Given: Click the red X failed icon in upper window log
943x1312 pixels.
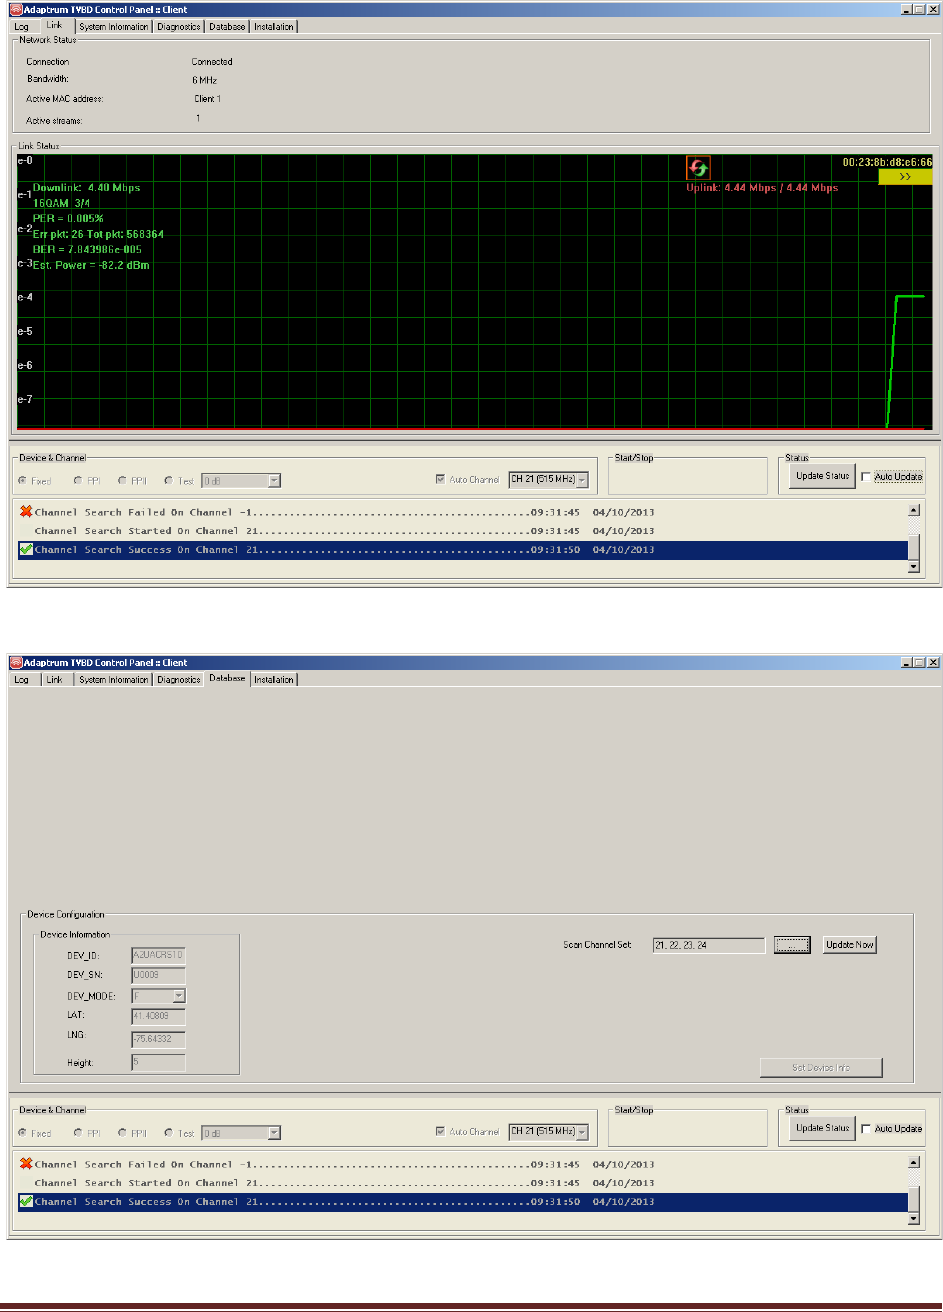Looking at the screenshot, I should [x=26, y=512].
